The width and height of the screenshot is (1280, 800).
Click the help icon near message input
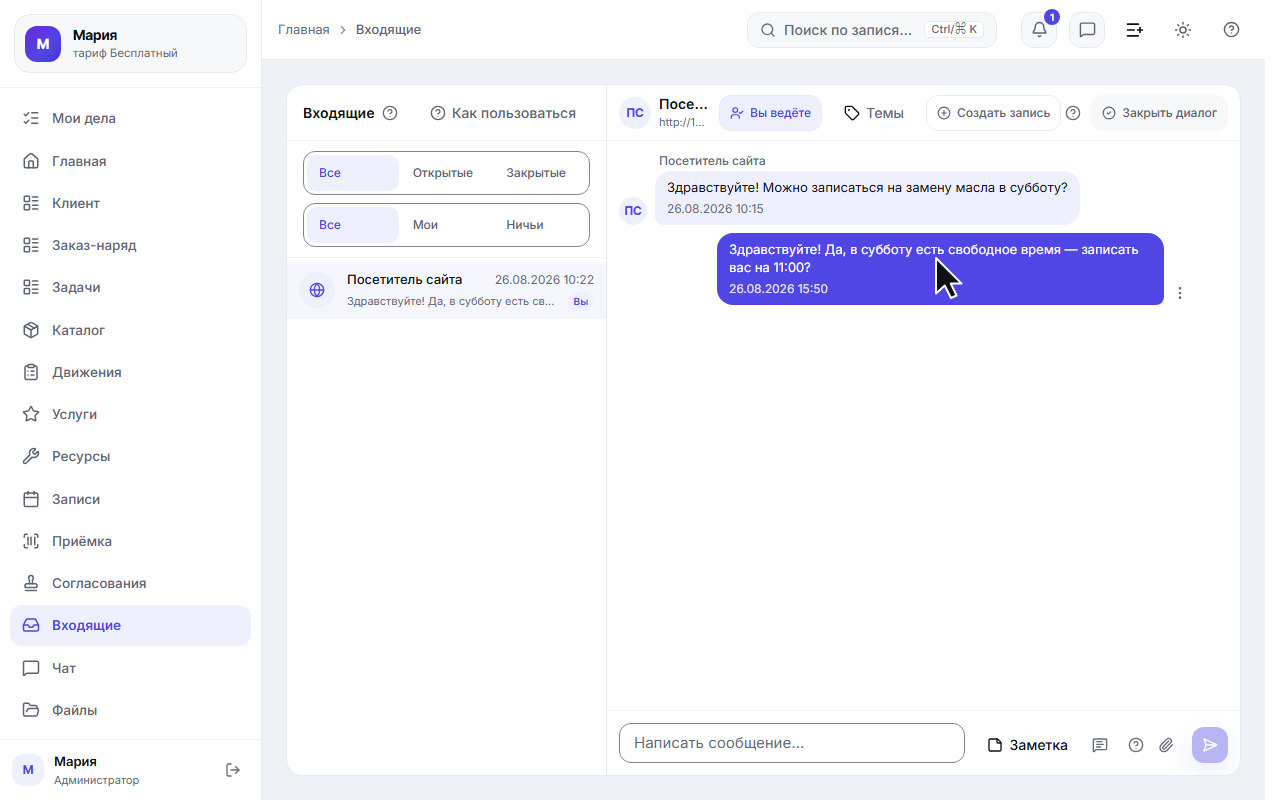(x=1136, y=745)
